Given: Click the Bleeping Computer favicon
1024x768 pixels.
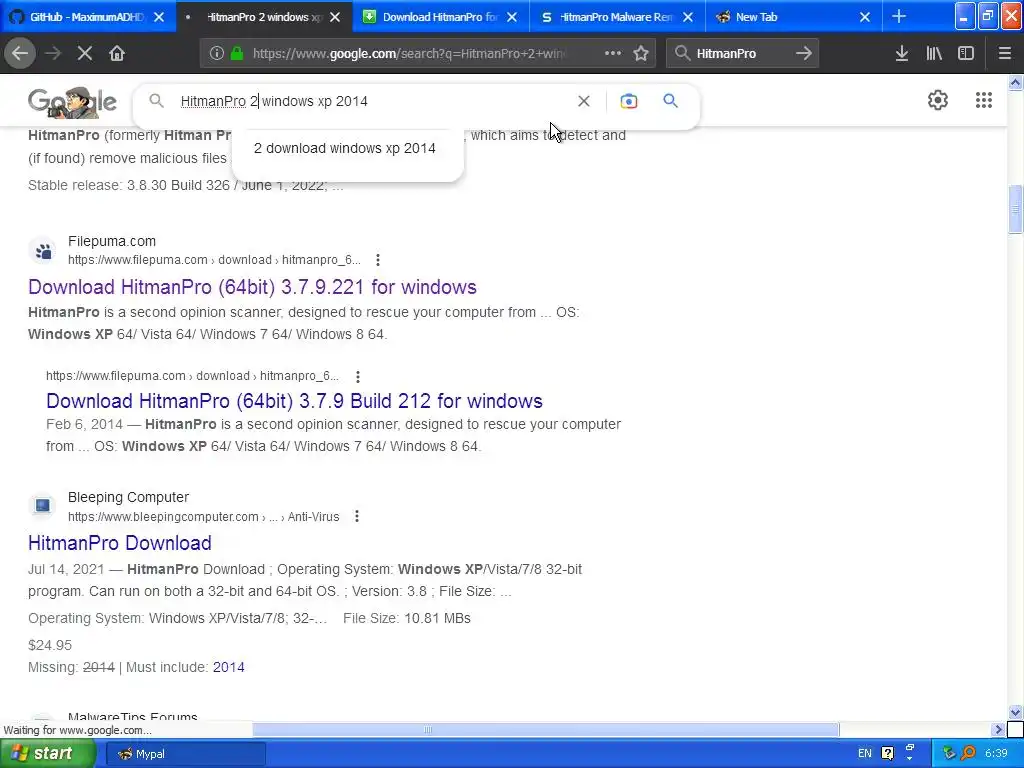Looking at the screenshot, I should pyautogui.click(x=43, y=506).
